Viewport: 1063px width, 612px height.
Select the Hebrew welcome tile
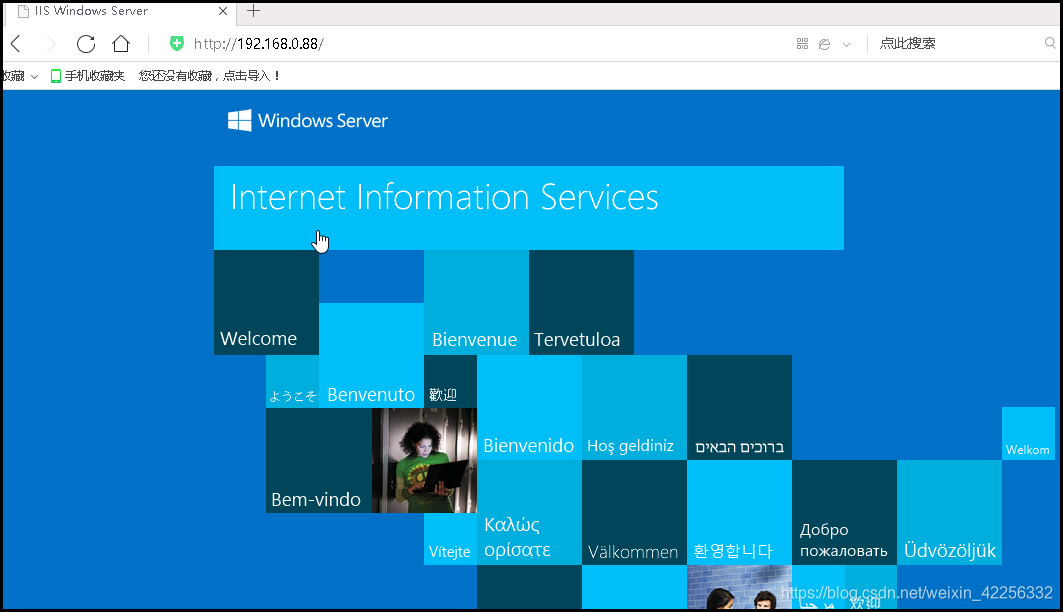coord(739,407)
